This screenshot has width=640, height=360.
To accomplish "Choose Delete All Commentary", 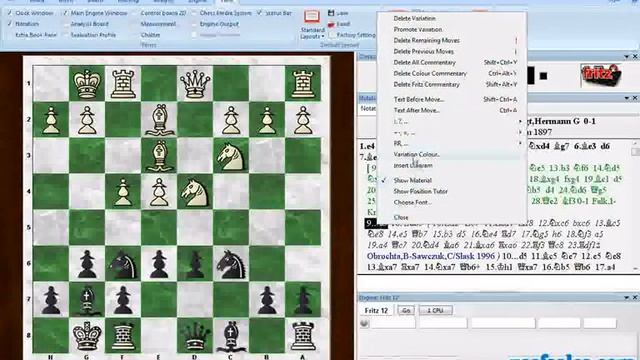I will 424,62.
